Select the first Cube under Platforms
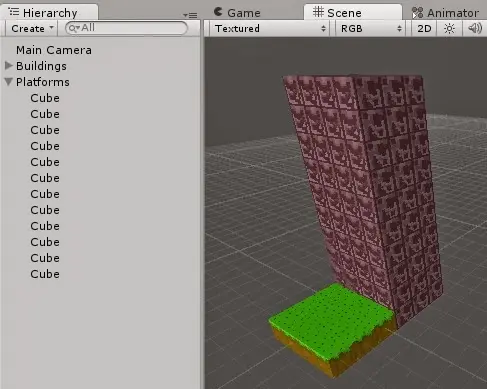Image resolution: width=487 pixels, height=389 pixels. click(45, 98)
